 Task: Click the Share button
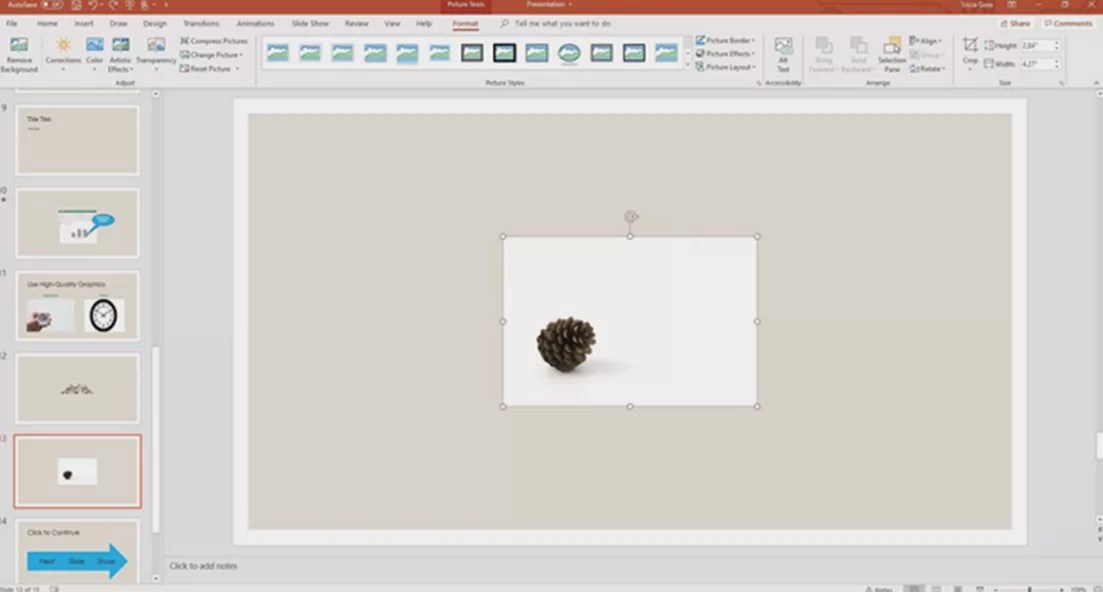(x=1015, y=23)
